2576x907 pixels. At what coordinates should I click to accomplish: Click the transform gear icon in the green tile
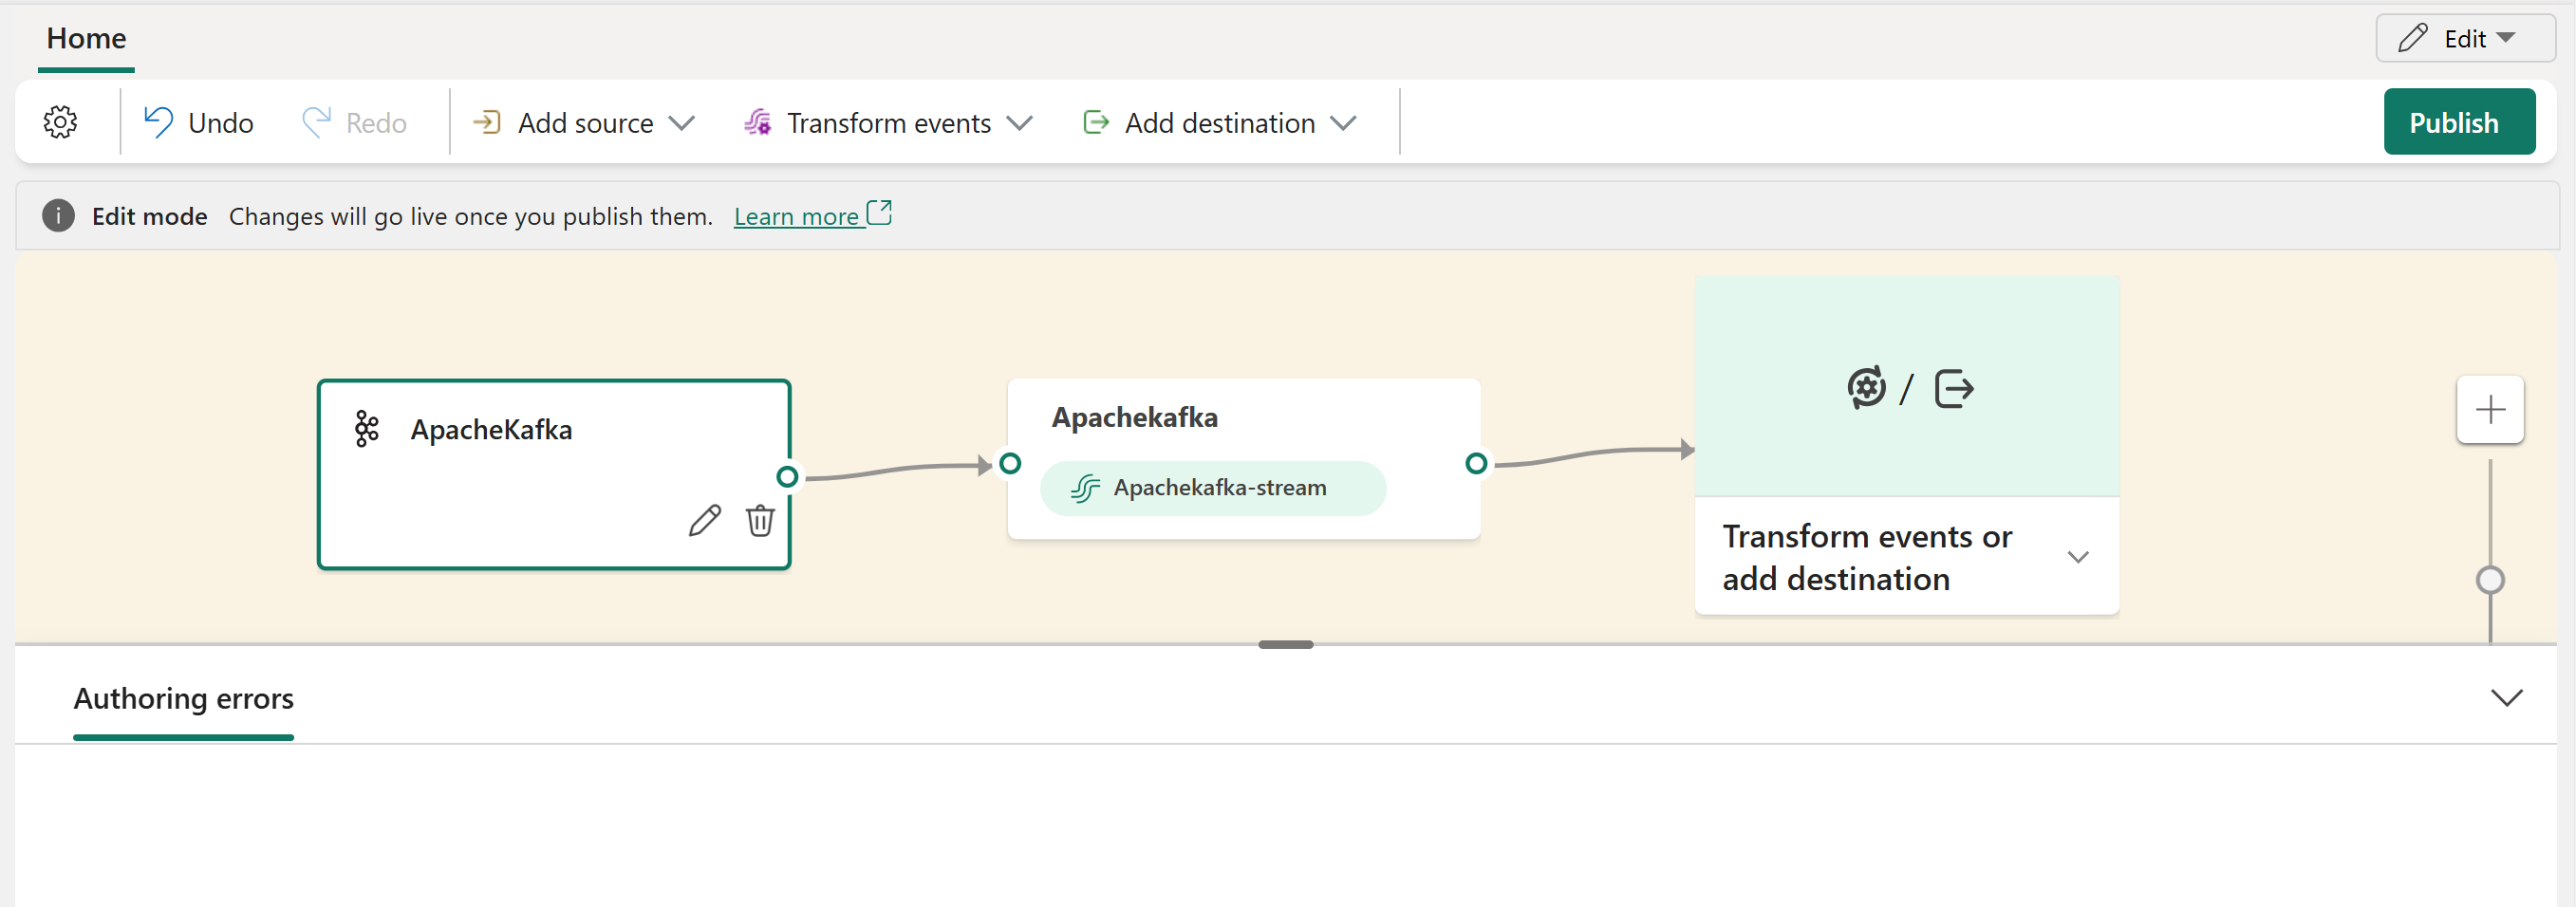1866,388
